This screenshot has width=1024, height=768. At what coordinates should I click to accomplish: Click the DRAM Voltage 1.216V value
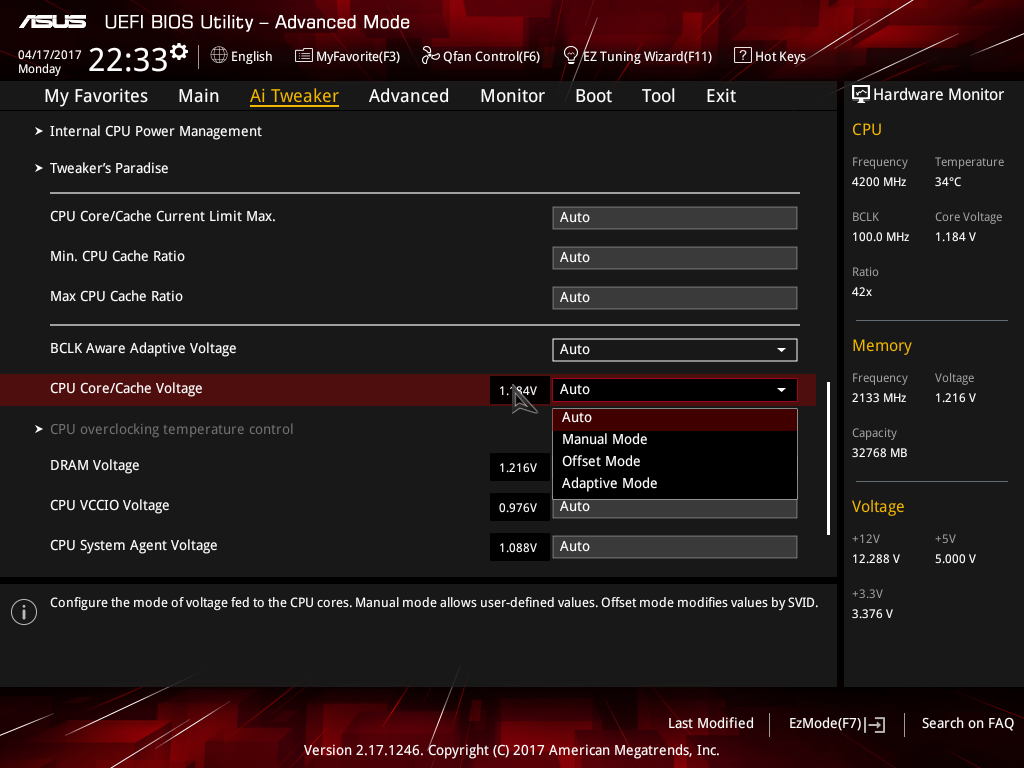pos(519,468)
